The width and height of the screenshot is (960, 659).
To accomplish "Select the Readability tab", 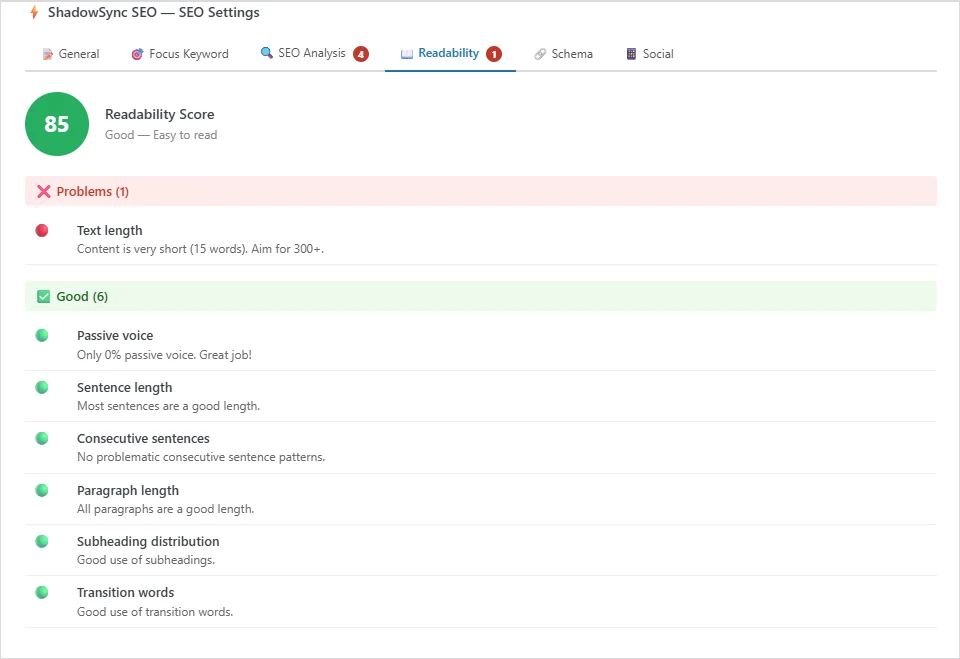I will click(451, 54).
